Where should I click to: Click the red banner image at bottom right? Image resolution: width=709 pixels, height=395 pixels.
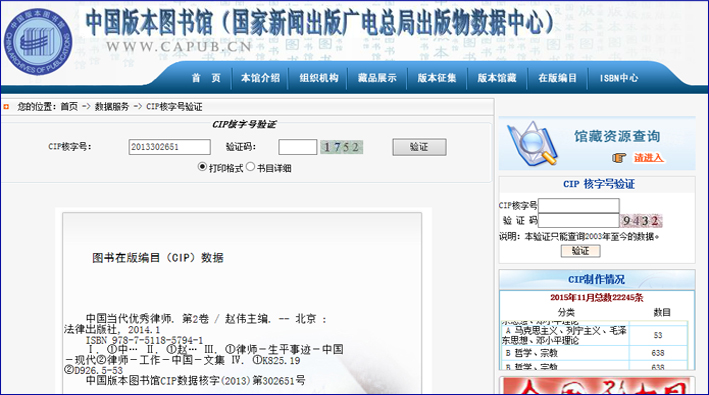[597, 386]
